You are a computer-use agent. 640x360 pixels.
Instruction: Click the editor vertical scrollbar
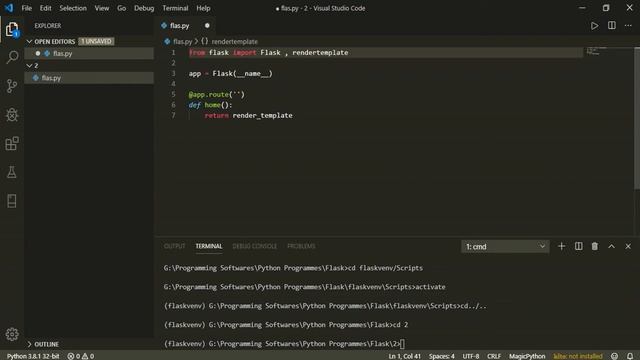[x=637, y=118]
